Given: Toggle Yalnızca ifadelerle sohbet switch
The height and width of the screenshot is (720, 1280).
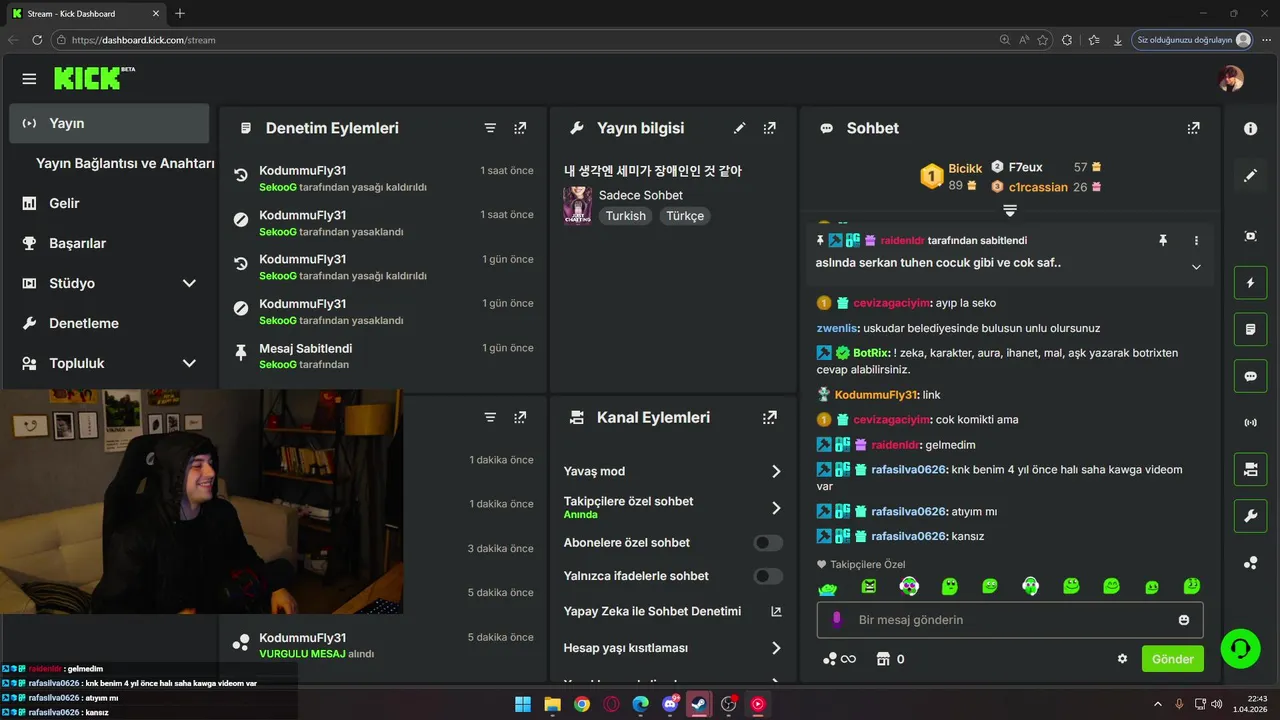Looking at the screenshot, I should point(768,576).
